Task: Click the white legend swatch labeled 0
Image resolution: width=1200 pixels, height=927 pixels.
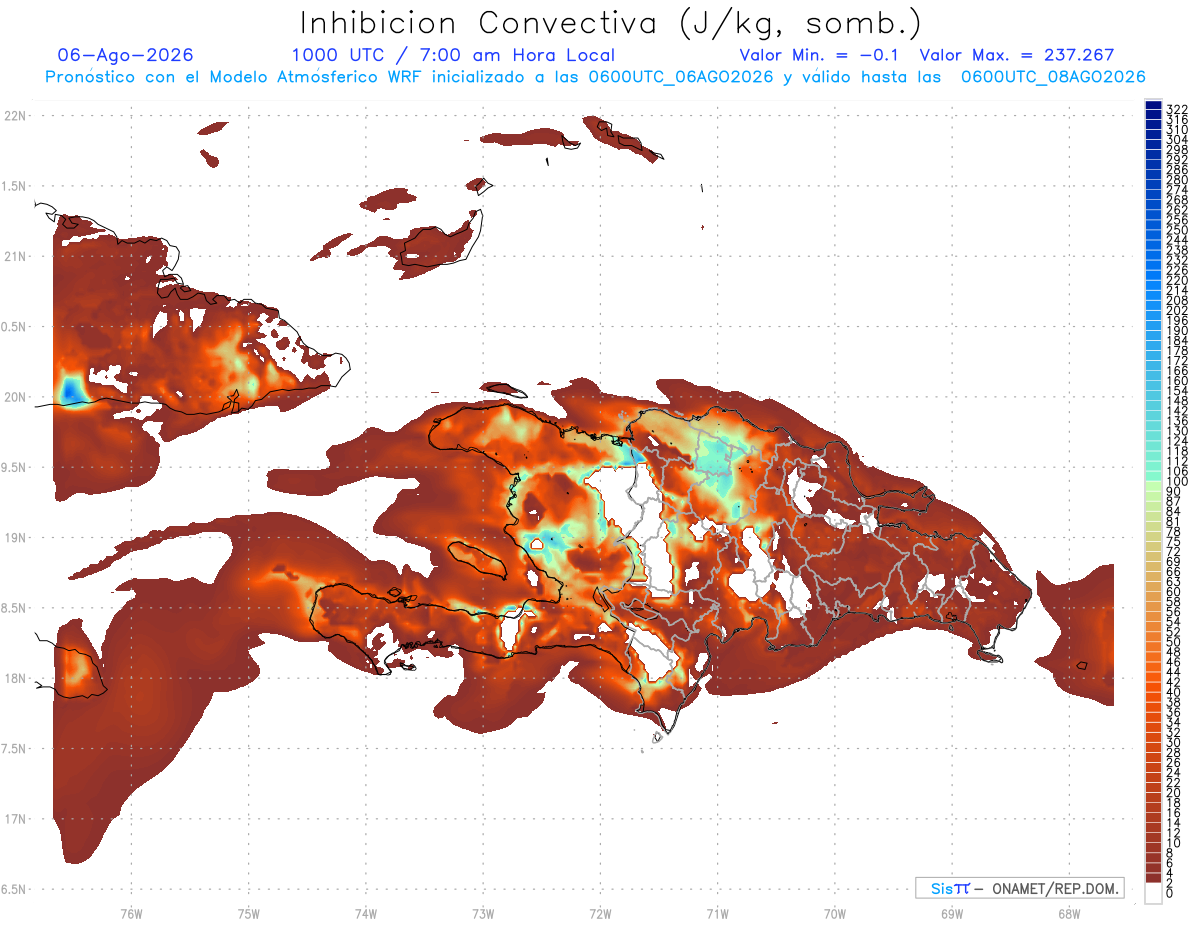Action: [1153, 895]
